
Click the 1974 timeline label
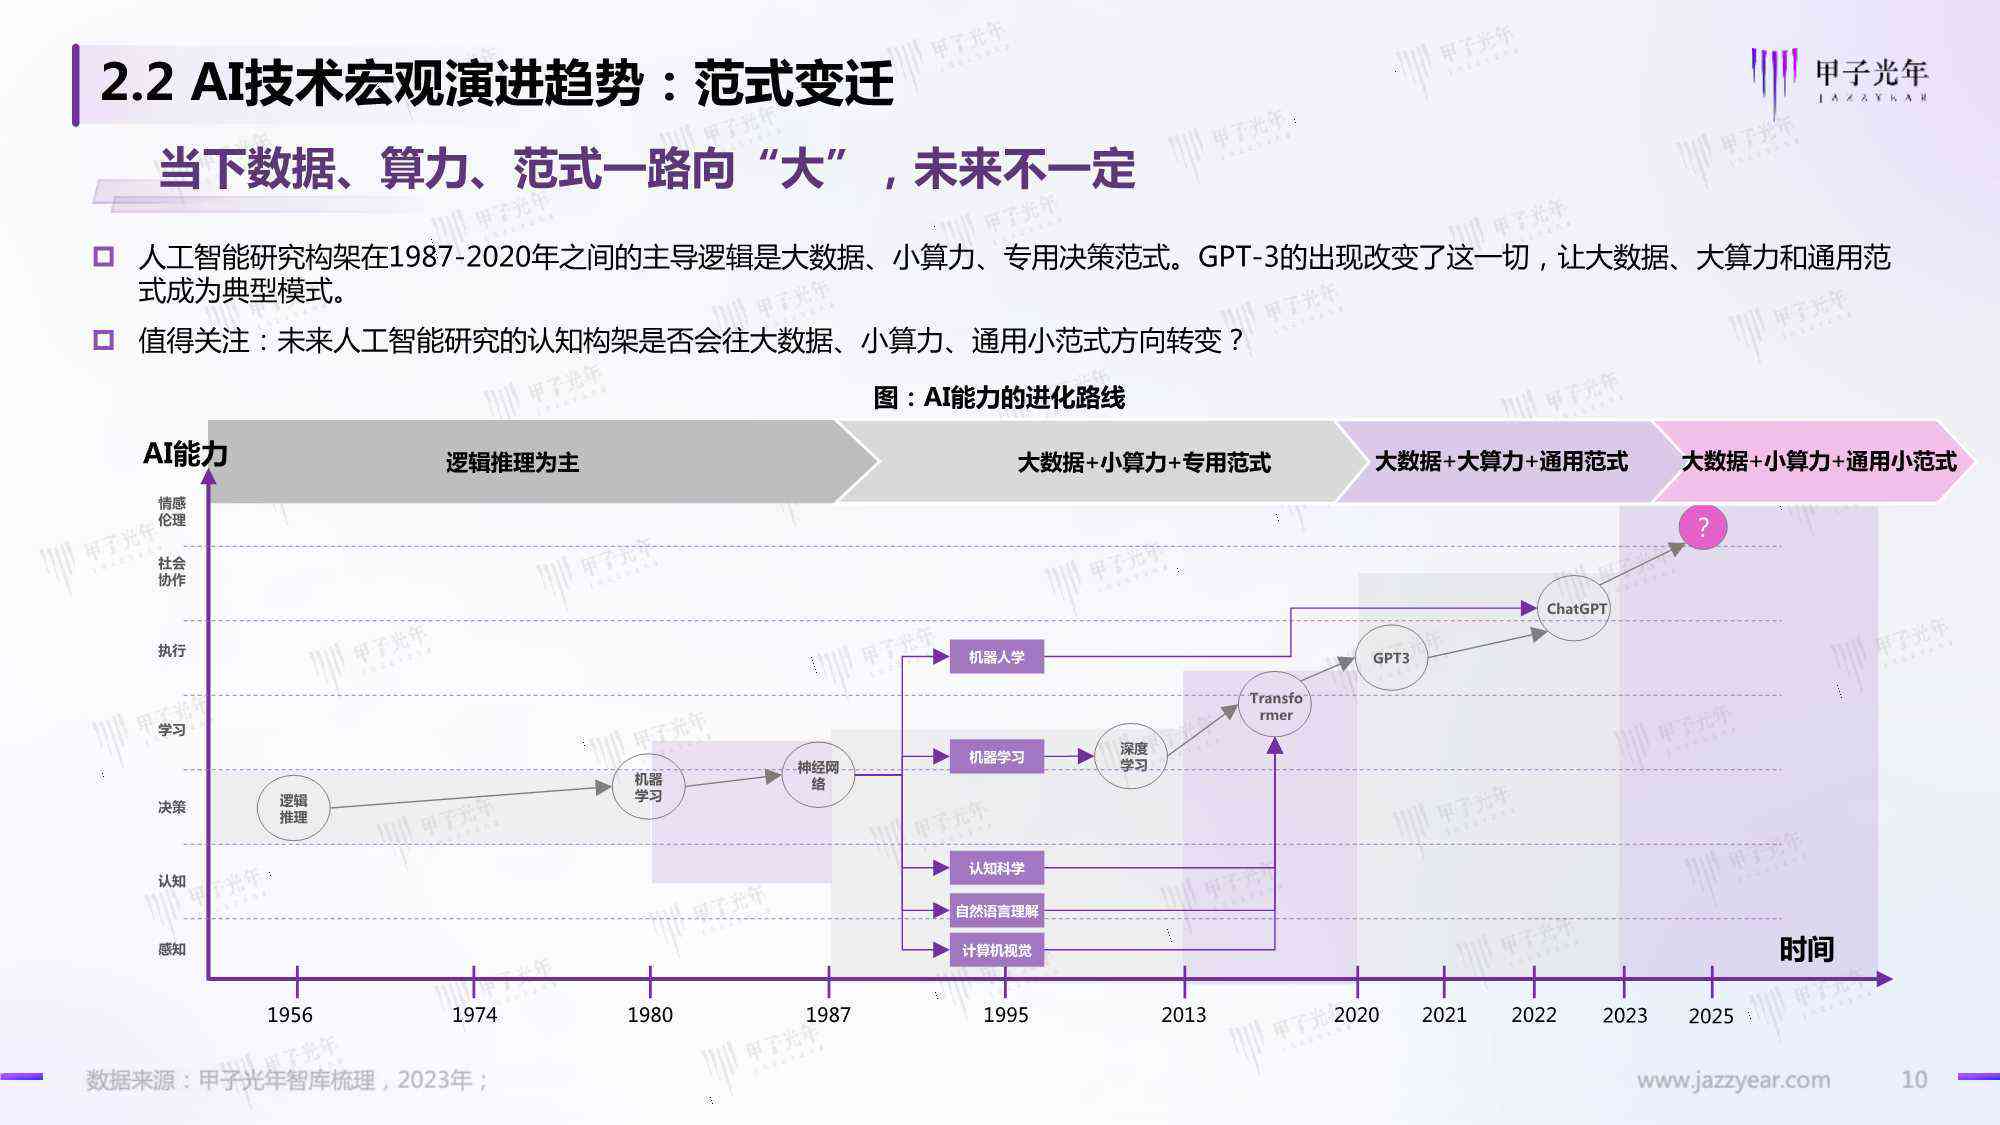click(x=474, y=1014)
